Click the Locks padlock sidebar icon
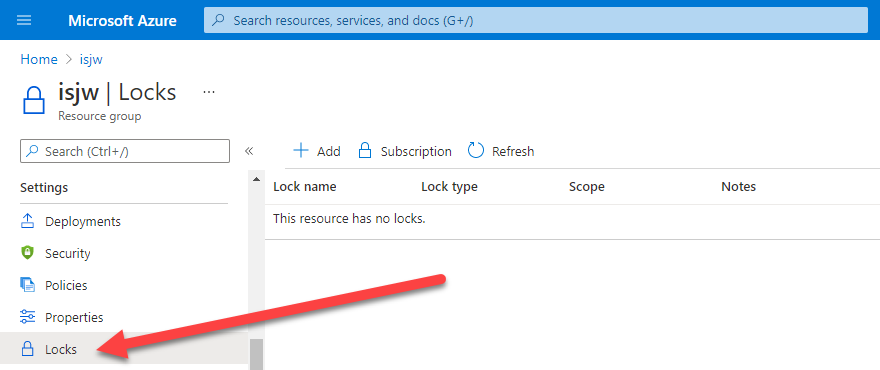This screenshot has width=880, height=370. tap(28, 349)
